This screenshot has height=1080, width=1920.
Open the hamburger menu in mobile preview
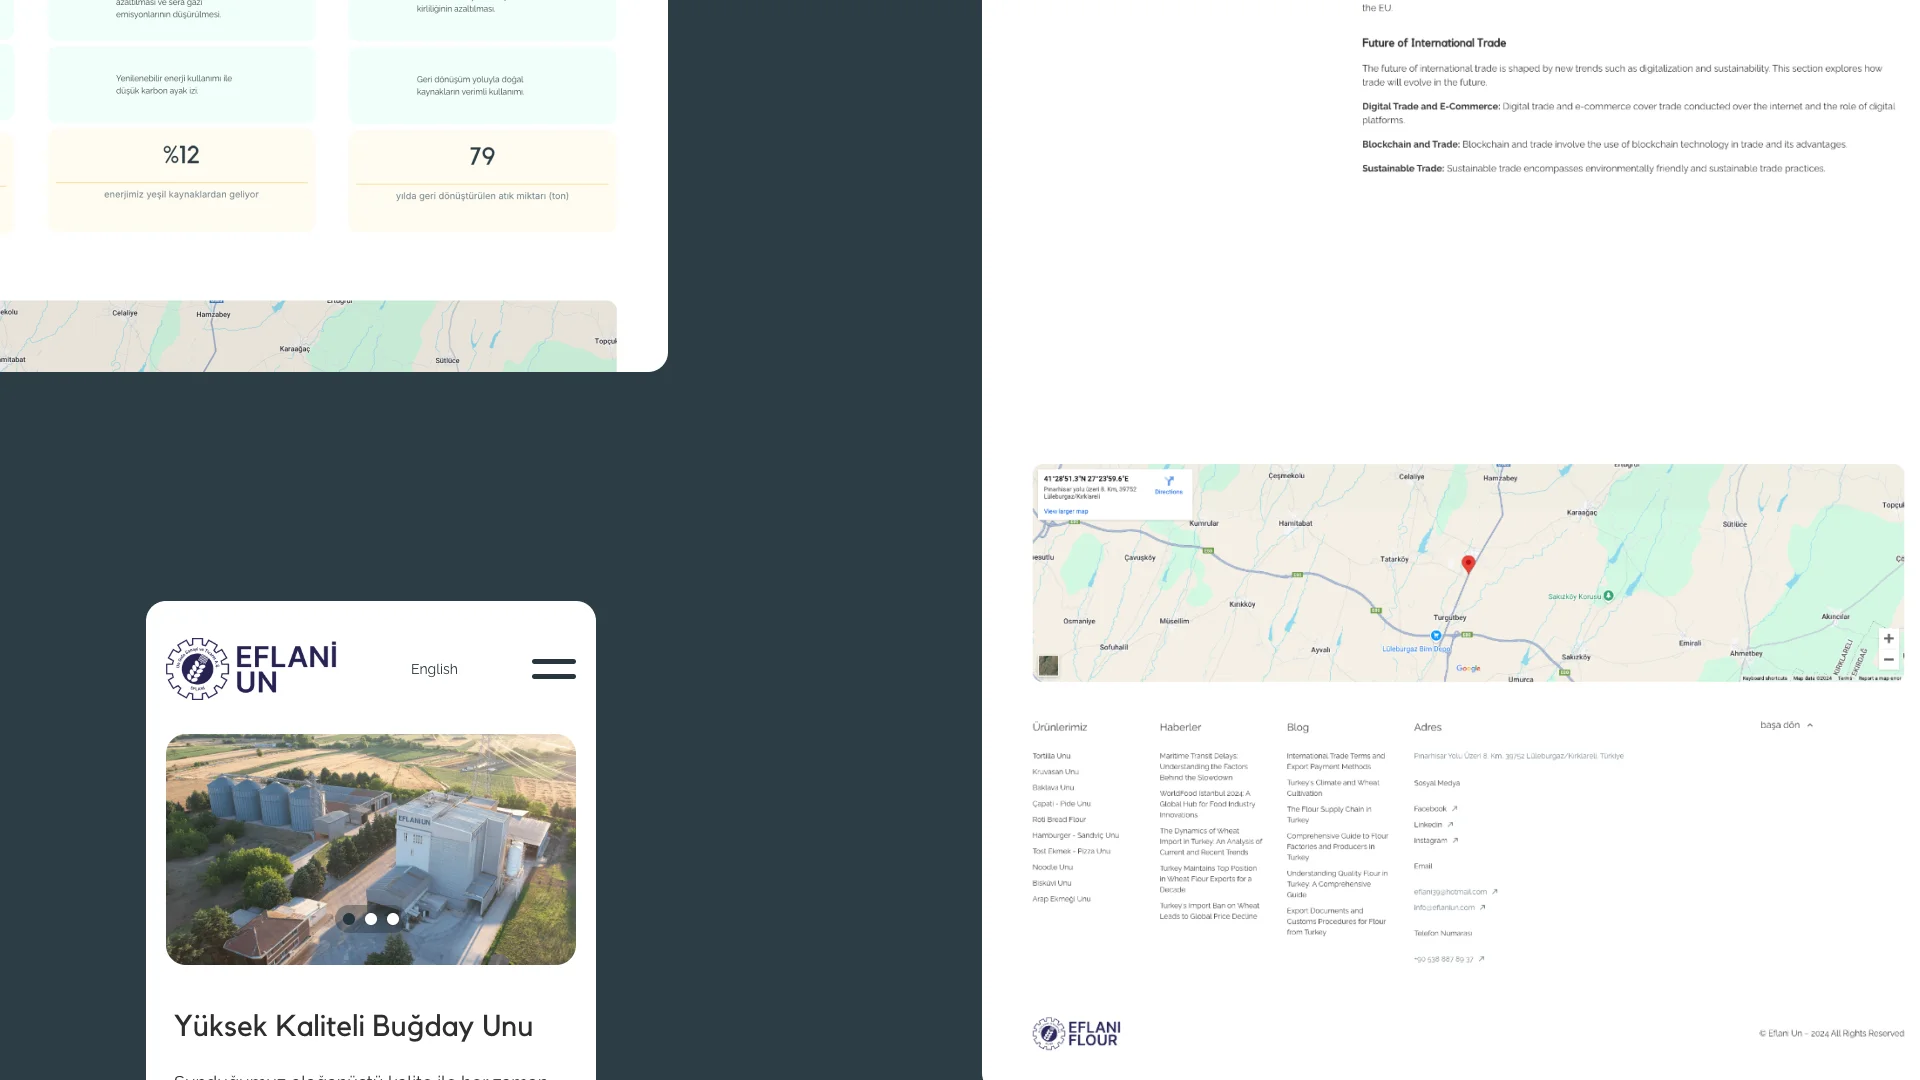point(553,669)
